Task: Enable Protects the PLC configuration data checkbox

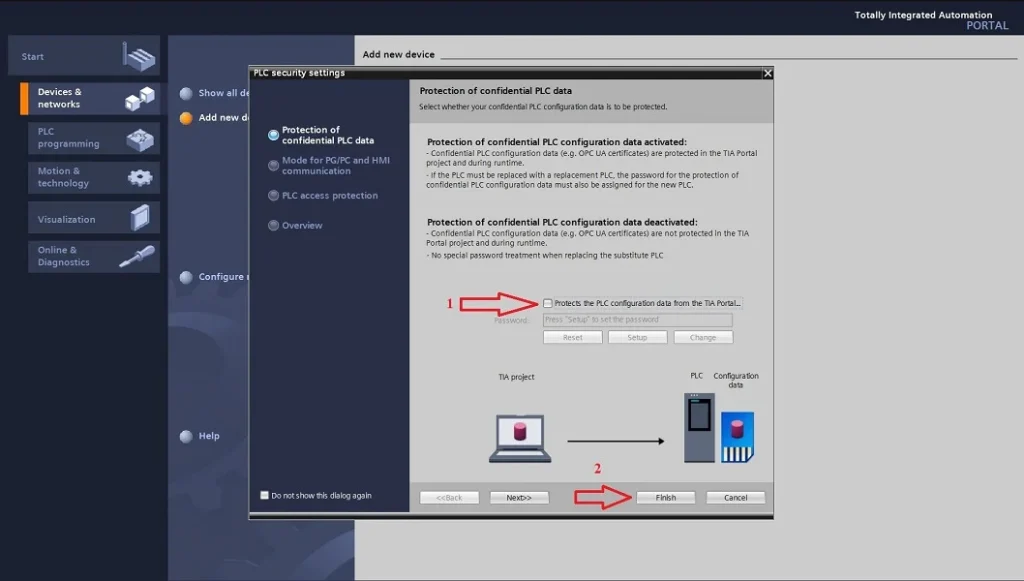Action: click(x=548, y=303)
